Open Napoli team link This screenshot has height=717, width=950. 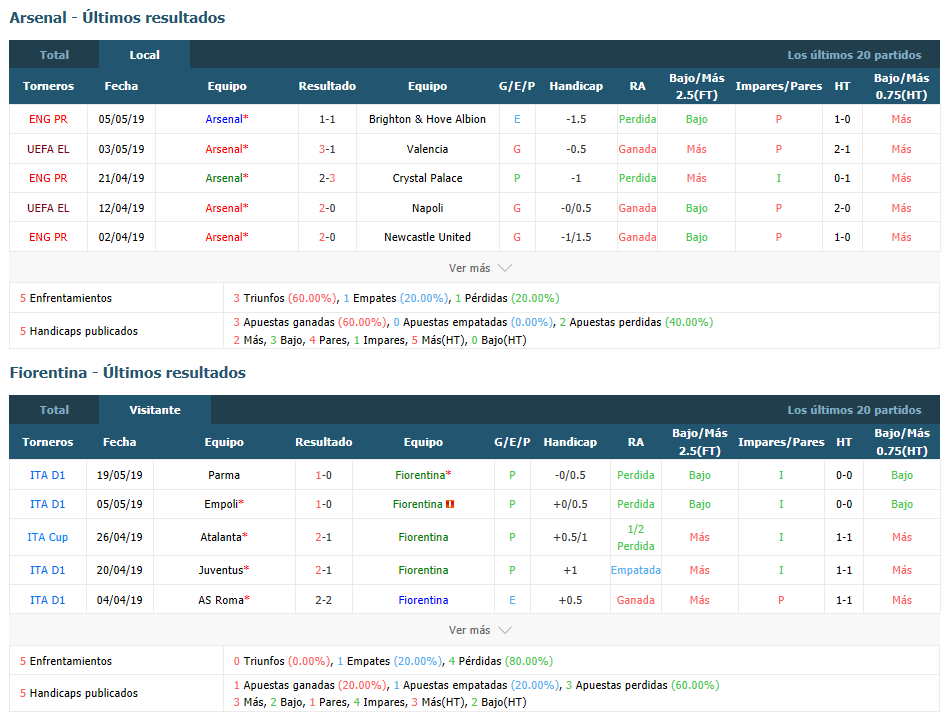tap(427, 208)
